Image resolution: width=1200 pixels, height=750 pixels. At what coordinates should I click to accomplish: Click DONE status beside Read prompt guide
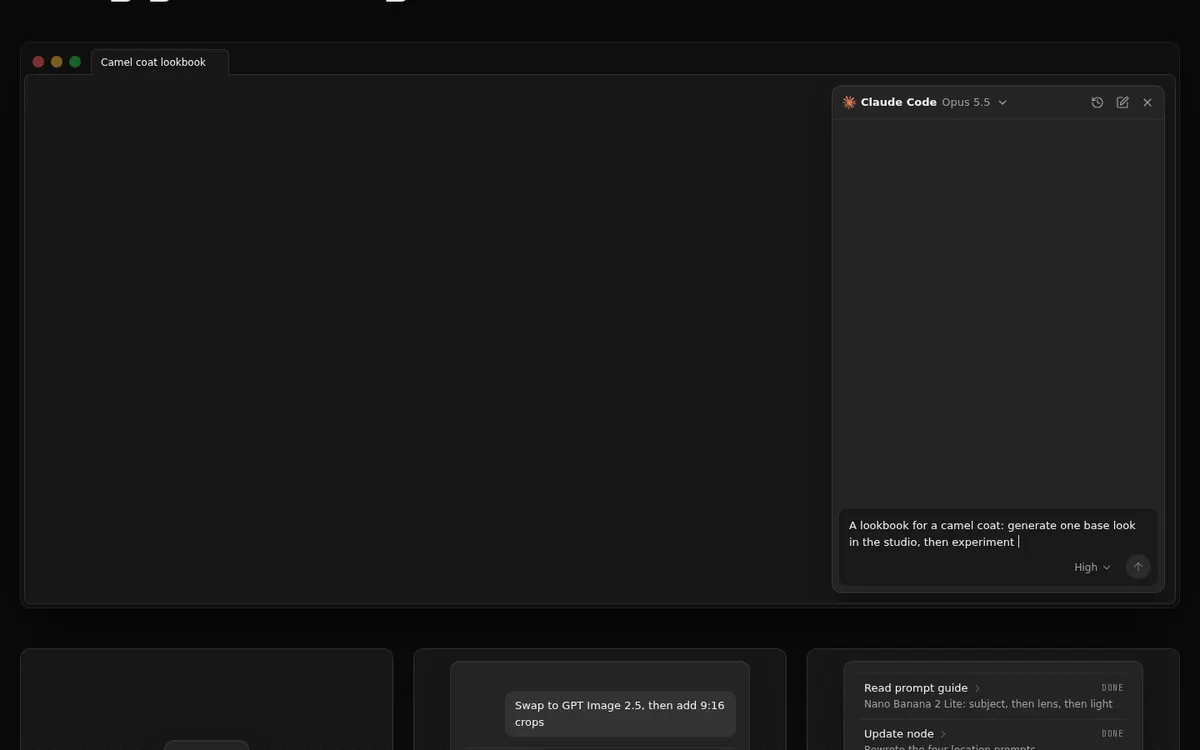point(1112,688)
